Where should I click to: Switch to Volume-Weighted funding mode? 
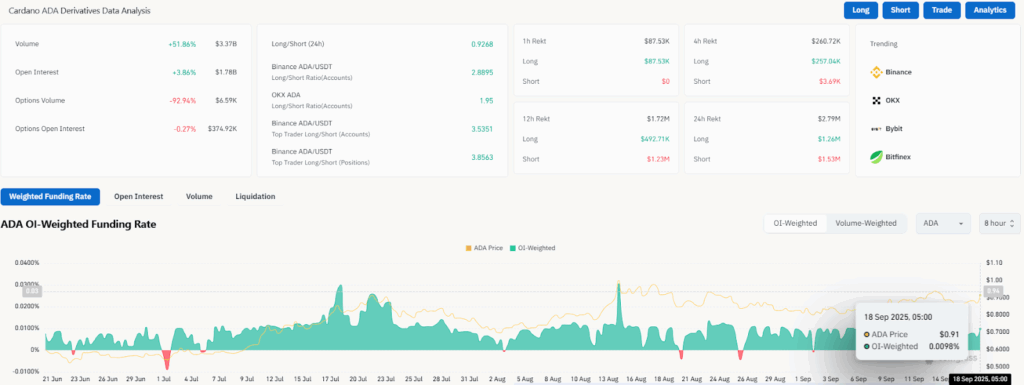(x=867, y=223)
